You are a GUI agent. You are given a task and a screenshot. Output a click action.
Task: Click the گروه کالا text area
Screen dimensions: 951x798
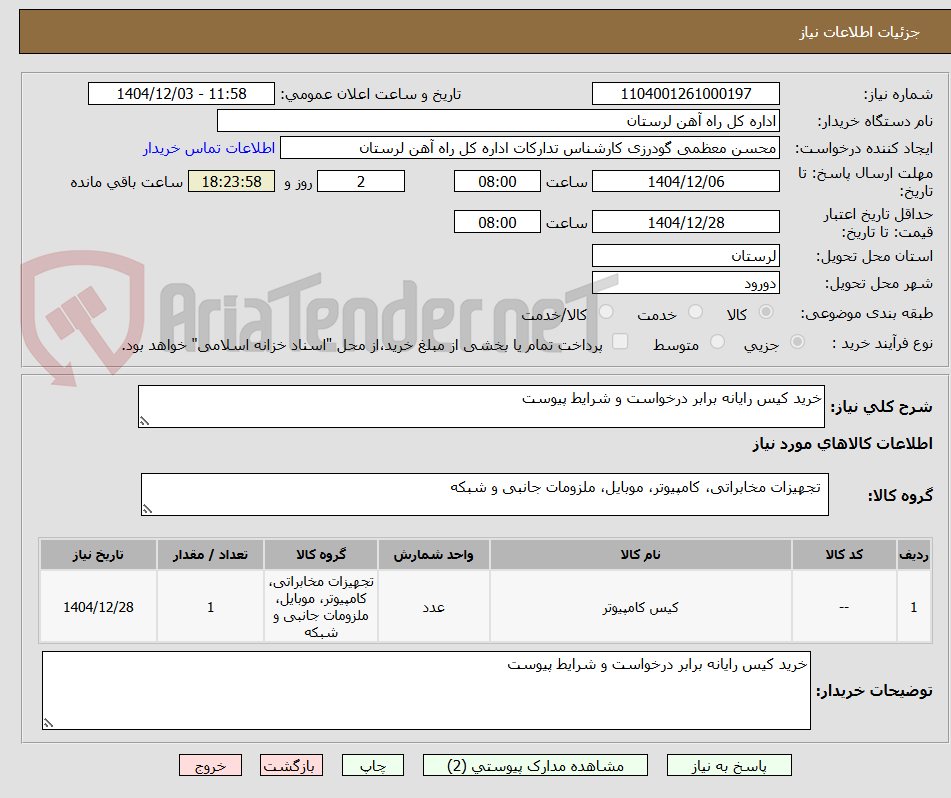pyautogui.click(x=485, y=495)
